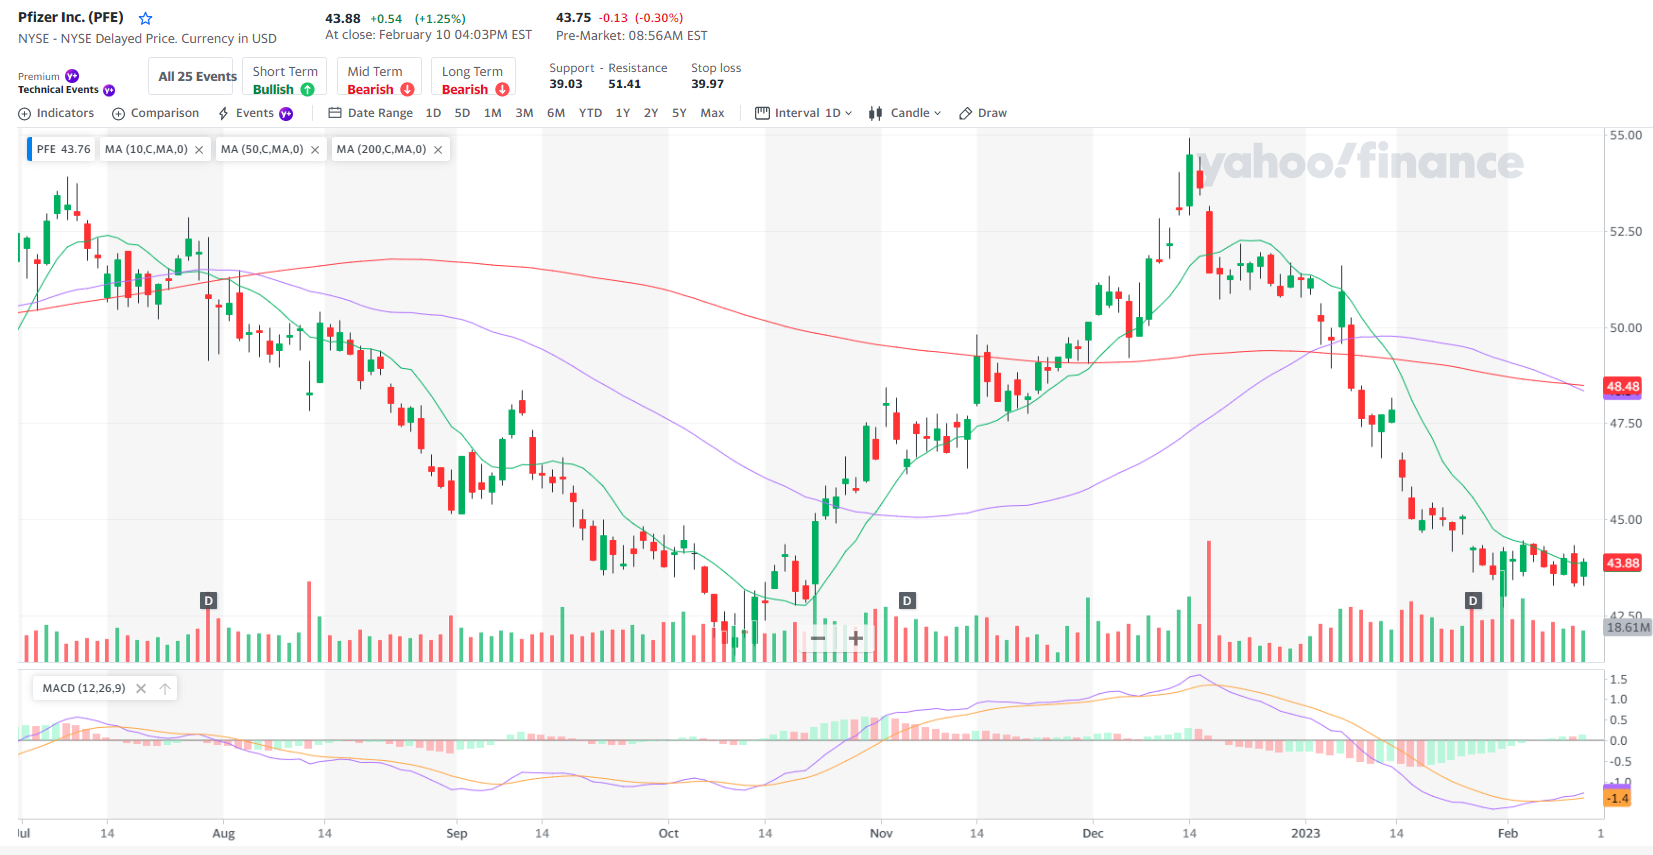Viewport: 1653px width, 855px height.
Task: Click MA (200,C,MA,0) legend label
Action: point(381,149)
